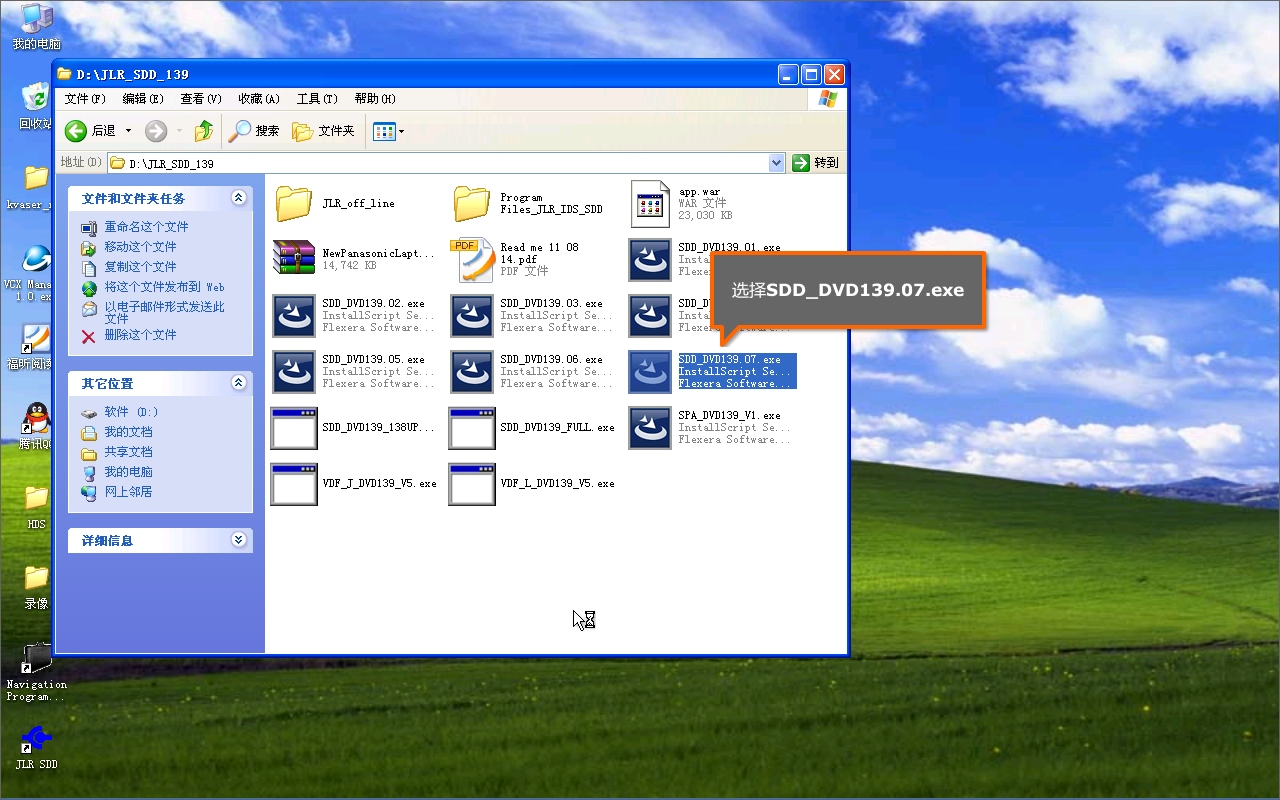Click the Back (后退) button

[91, 131]
